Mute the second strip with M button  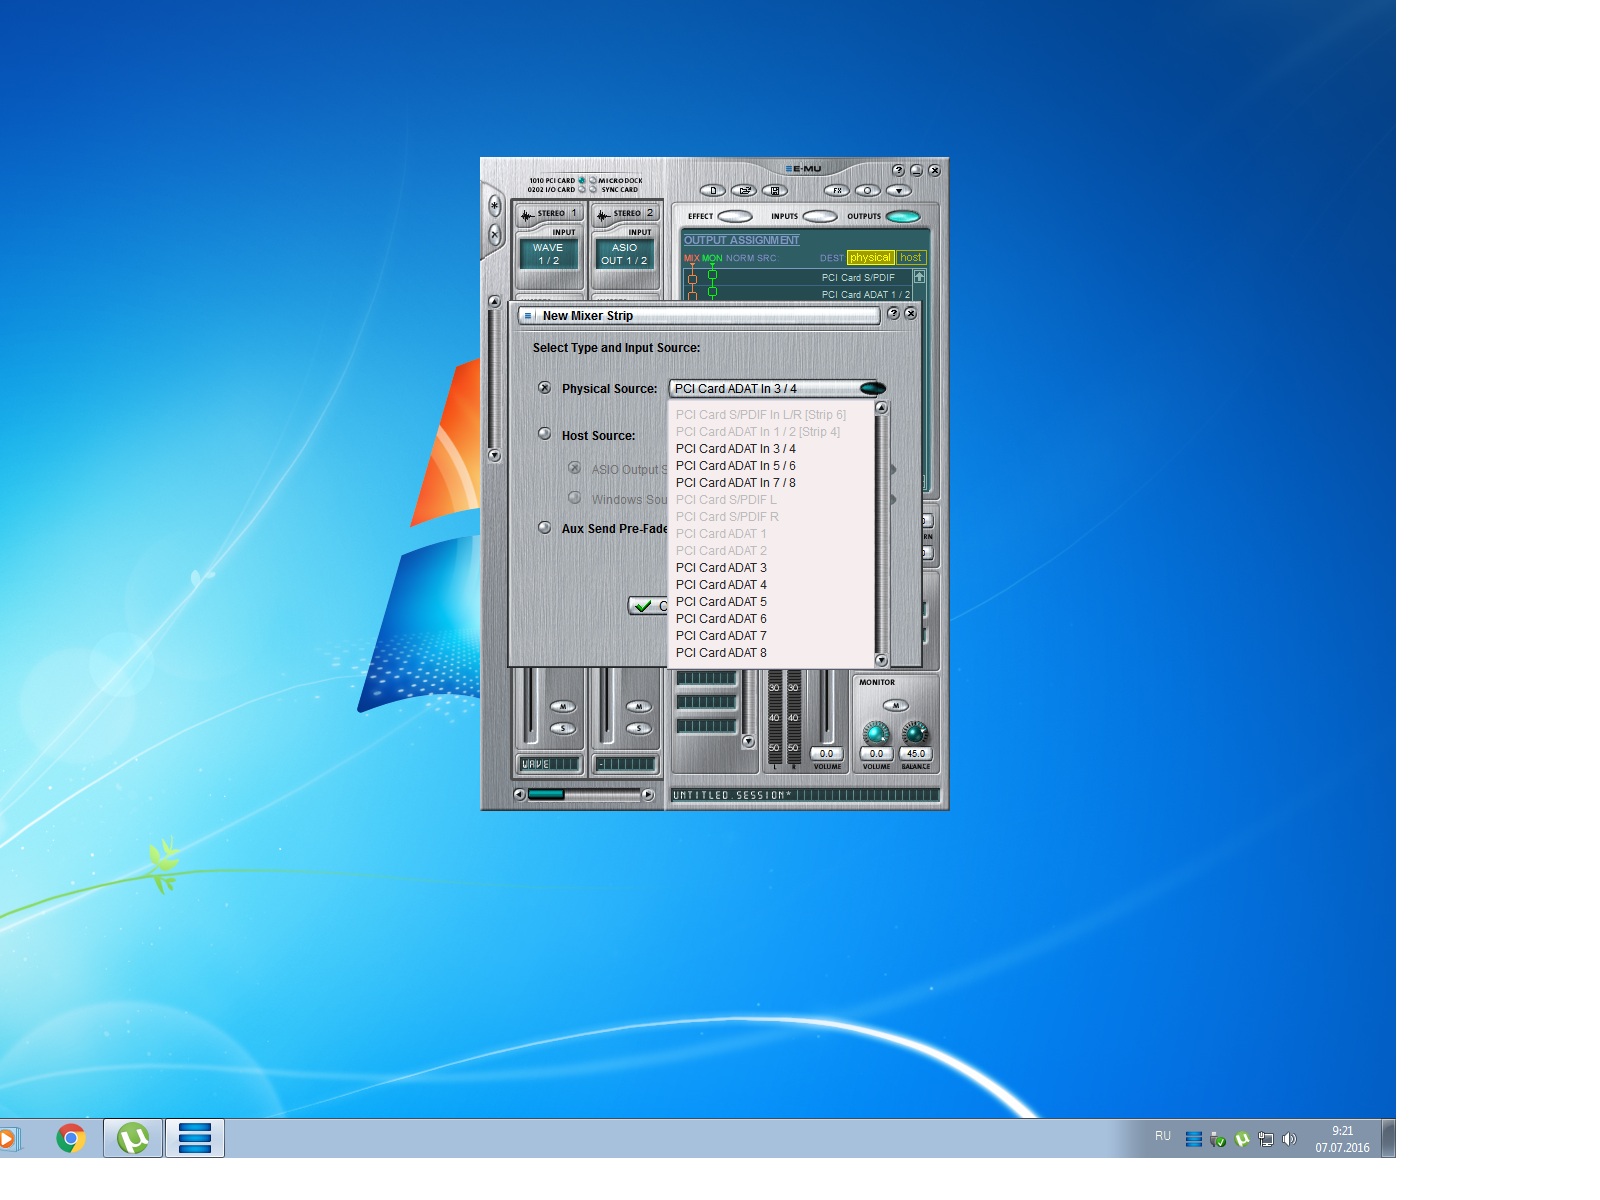coord(639,707)
